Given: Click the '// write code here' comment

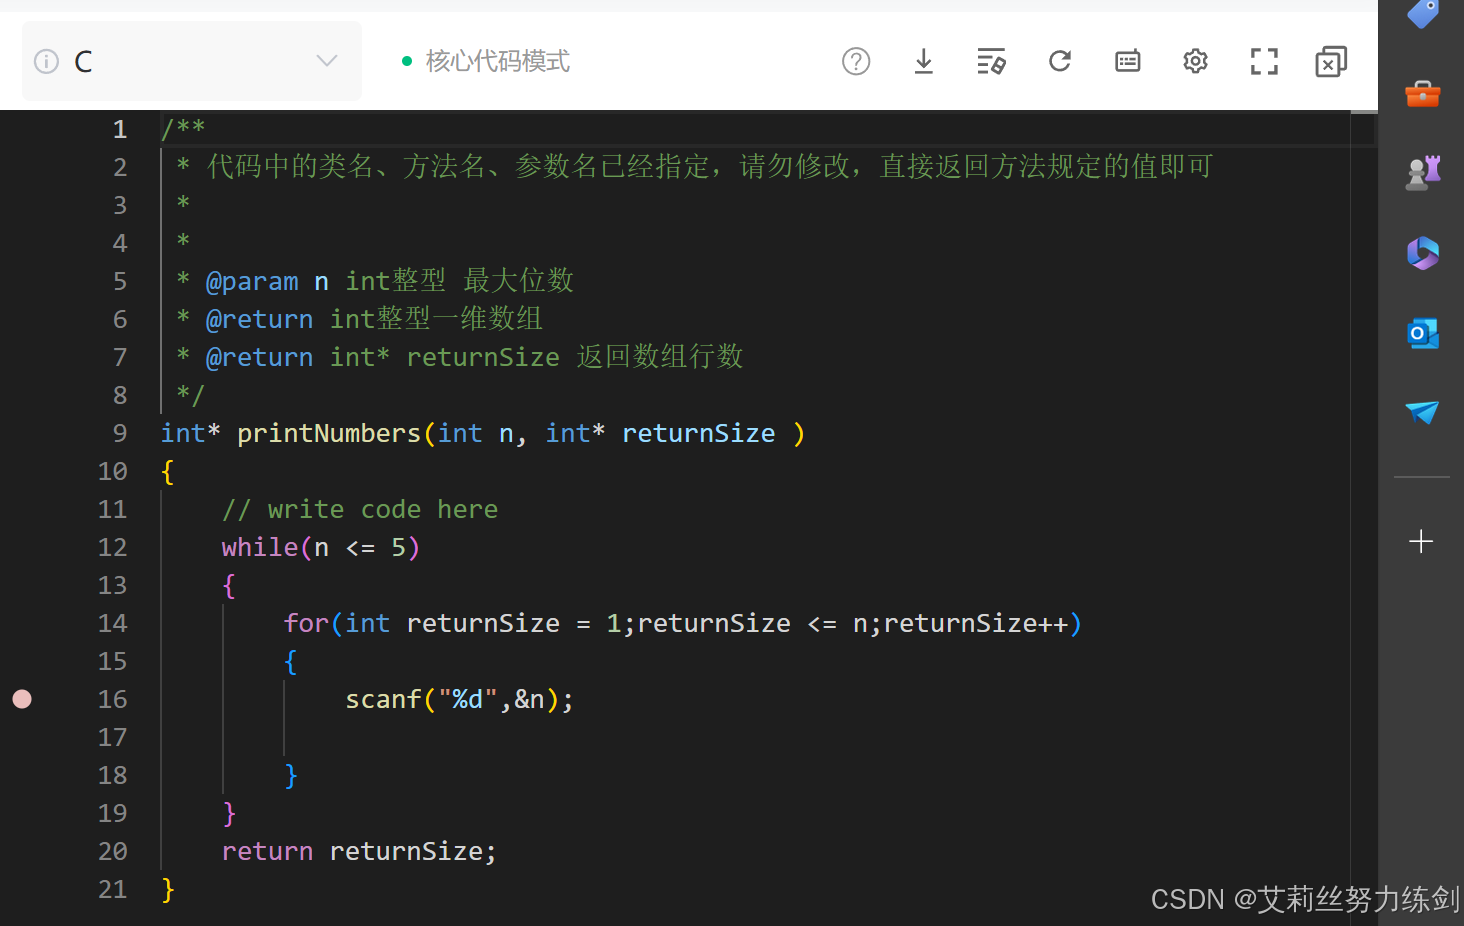Looking at the screenshot, I should point(360,509).
